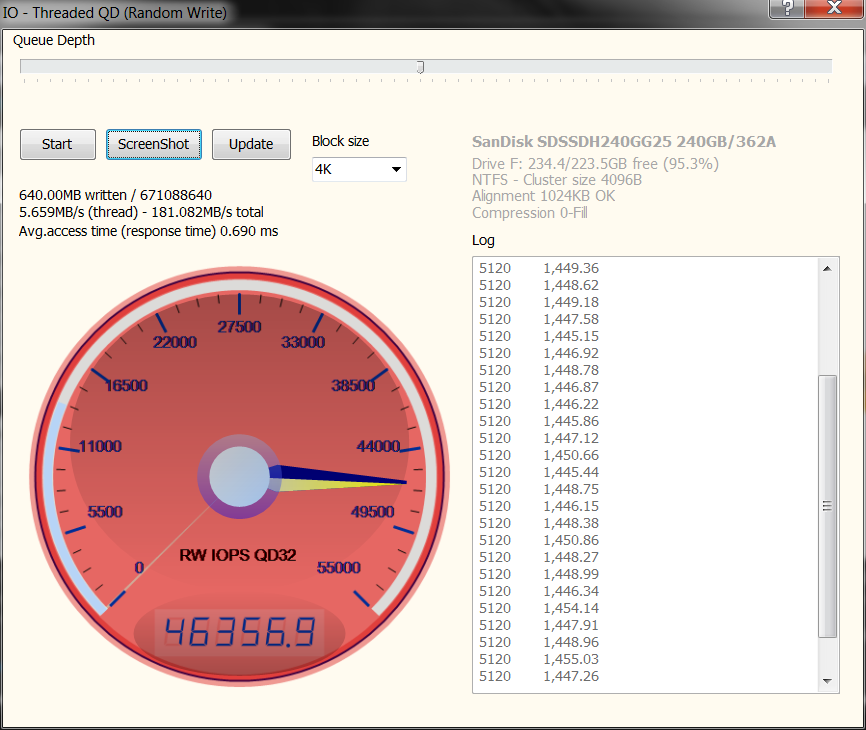Click the blue gauge needle tip

[x=400, y=482]
